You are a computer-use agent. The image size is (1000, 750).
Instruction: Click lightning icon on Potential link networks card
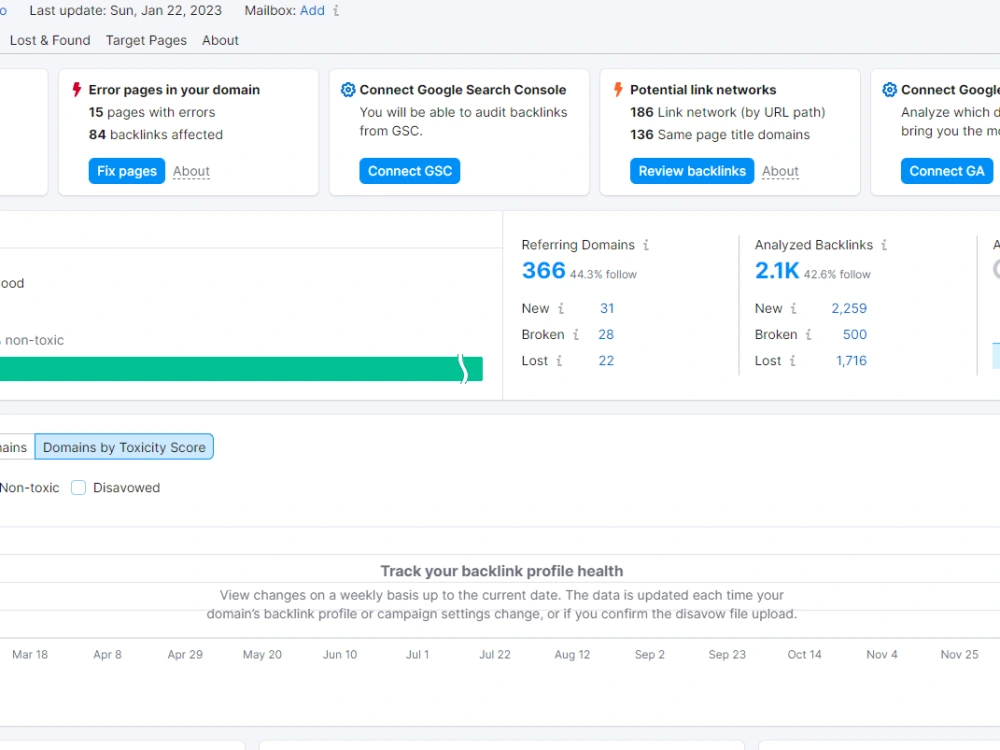(x=618, y=89)
